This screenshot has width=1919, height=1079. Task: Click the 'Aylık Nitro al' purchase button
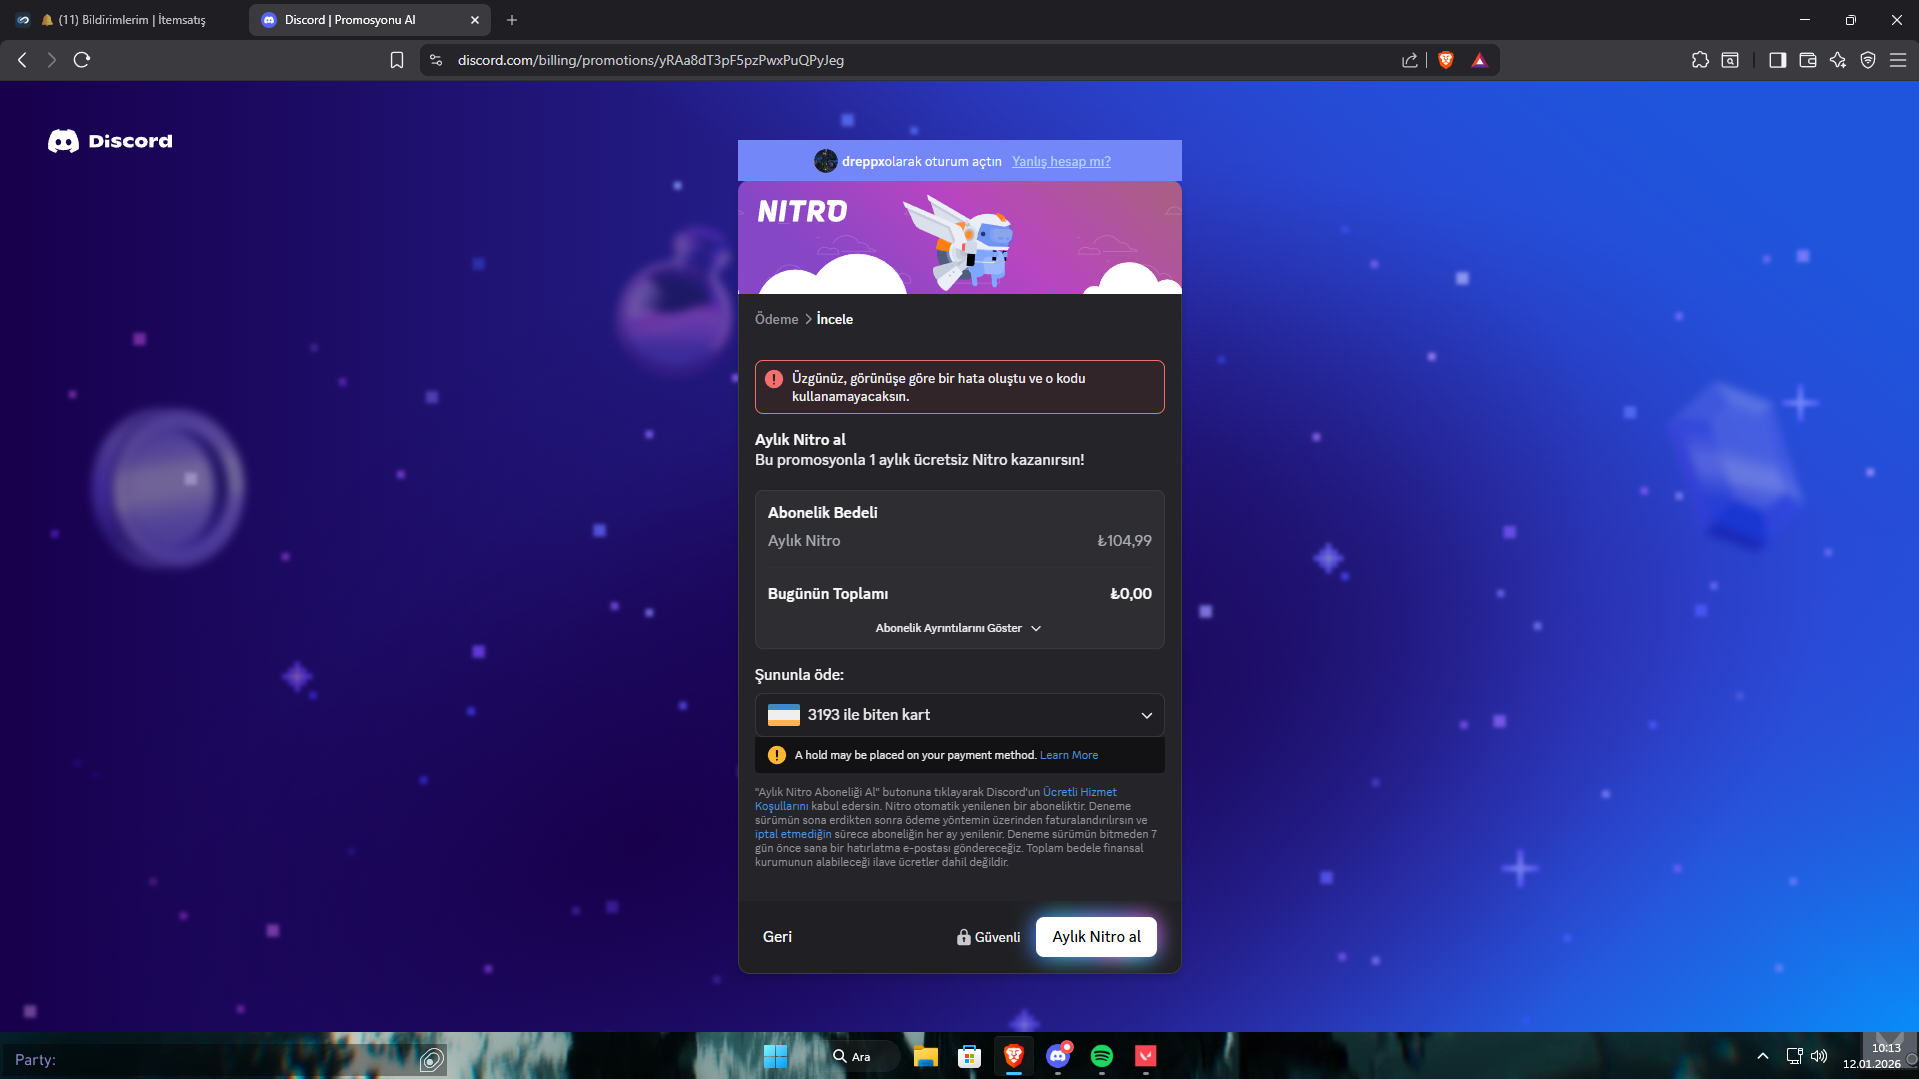pyautogui.click(x=1096, y=937)
